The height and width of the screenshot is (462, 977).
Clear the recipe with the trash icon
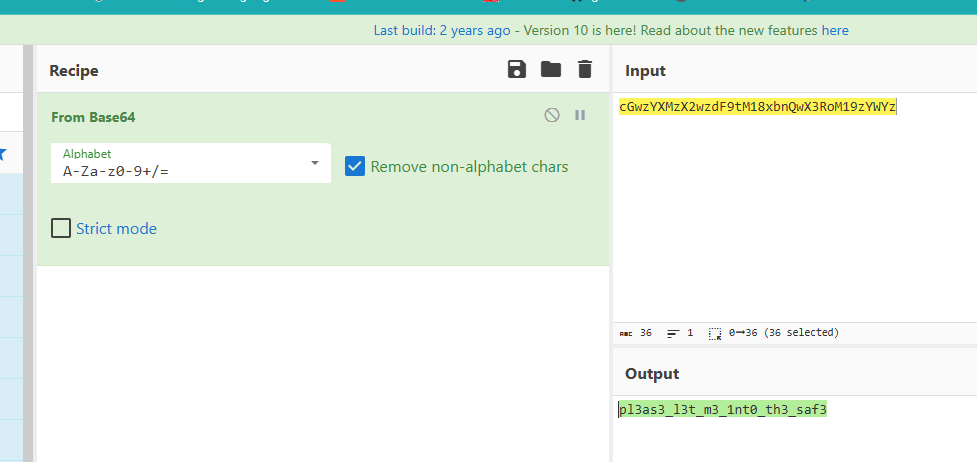584,69
